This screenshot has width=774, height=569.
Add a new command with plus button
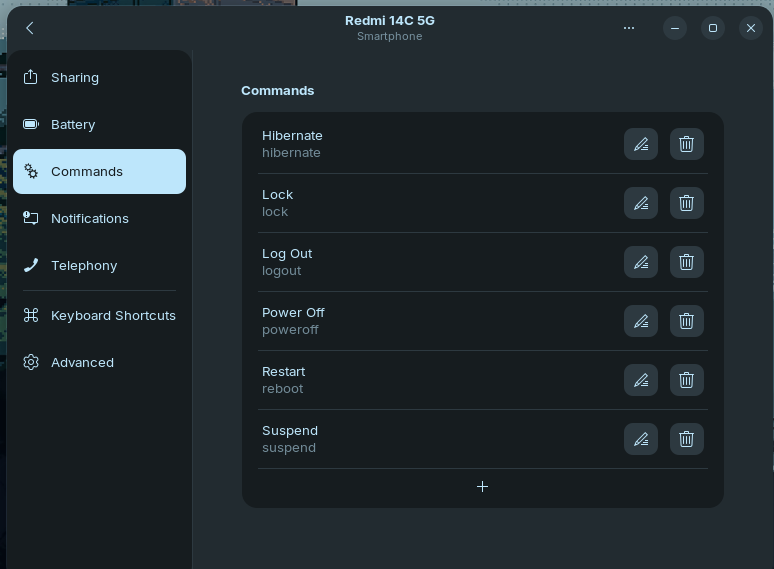pyautogui.click(x=482, y=487)
